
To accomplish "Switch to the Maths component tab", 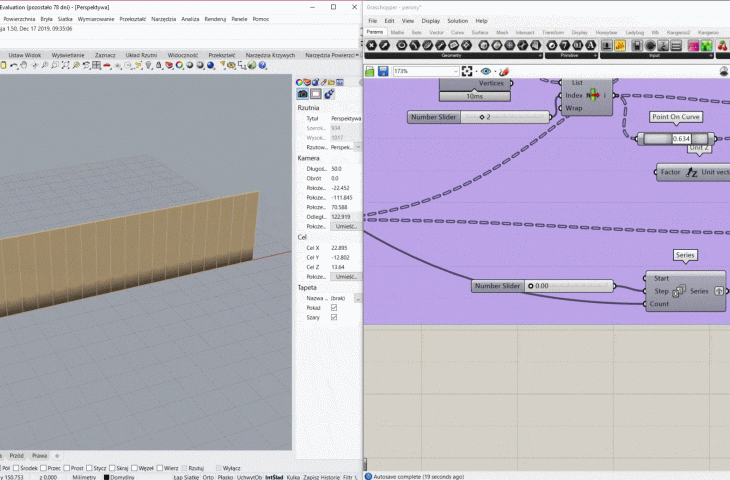I will [397, 33].
